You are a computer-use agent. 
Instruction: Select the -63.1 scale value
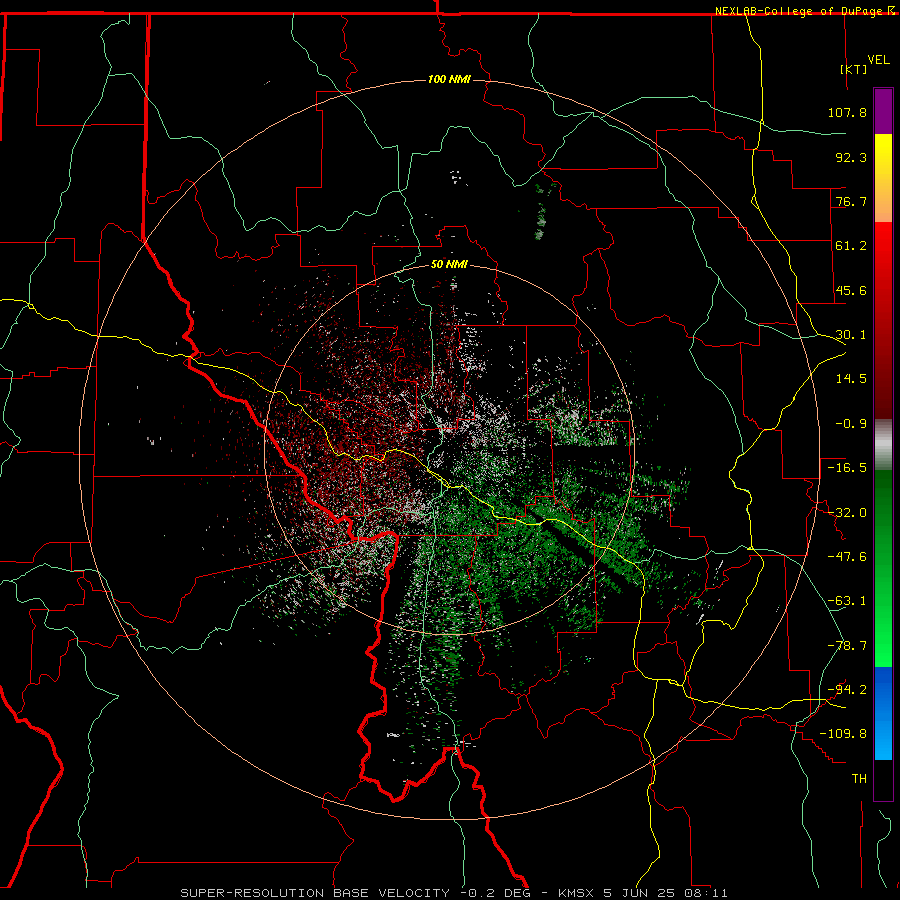[x=847, y=601]
